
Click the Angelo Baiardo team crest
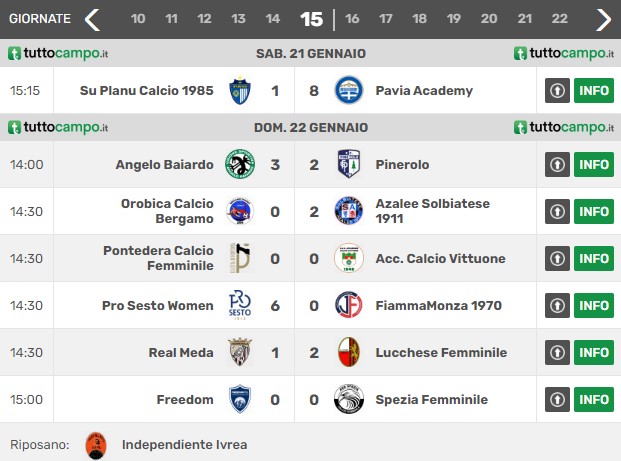[x=240, y=164]
